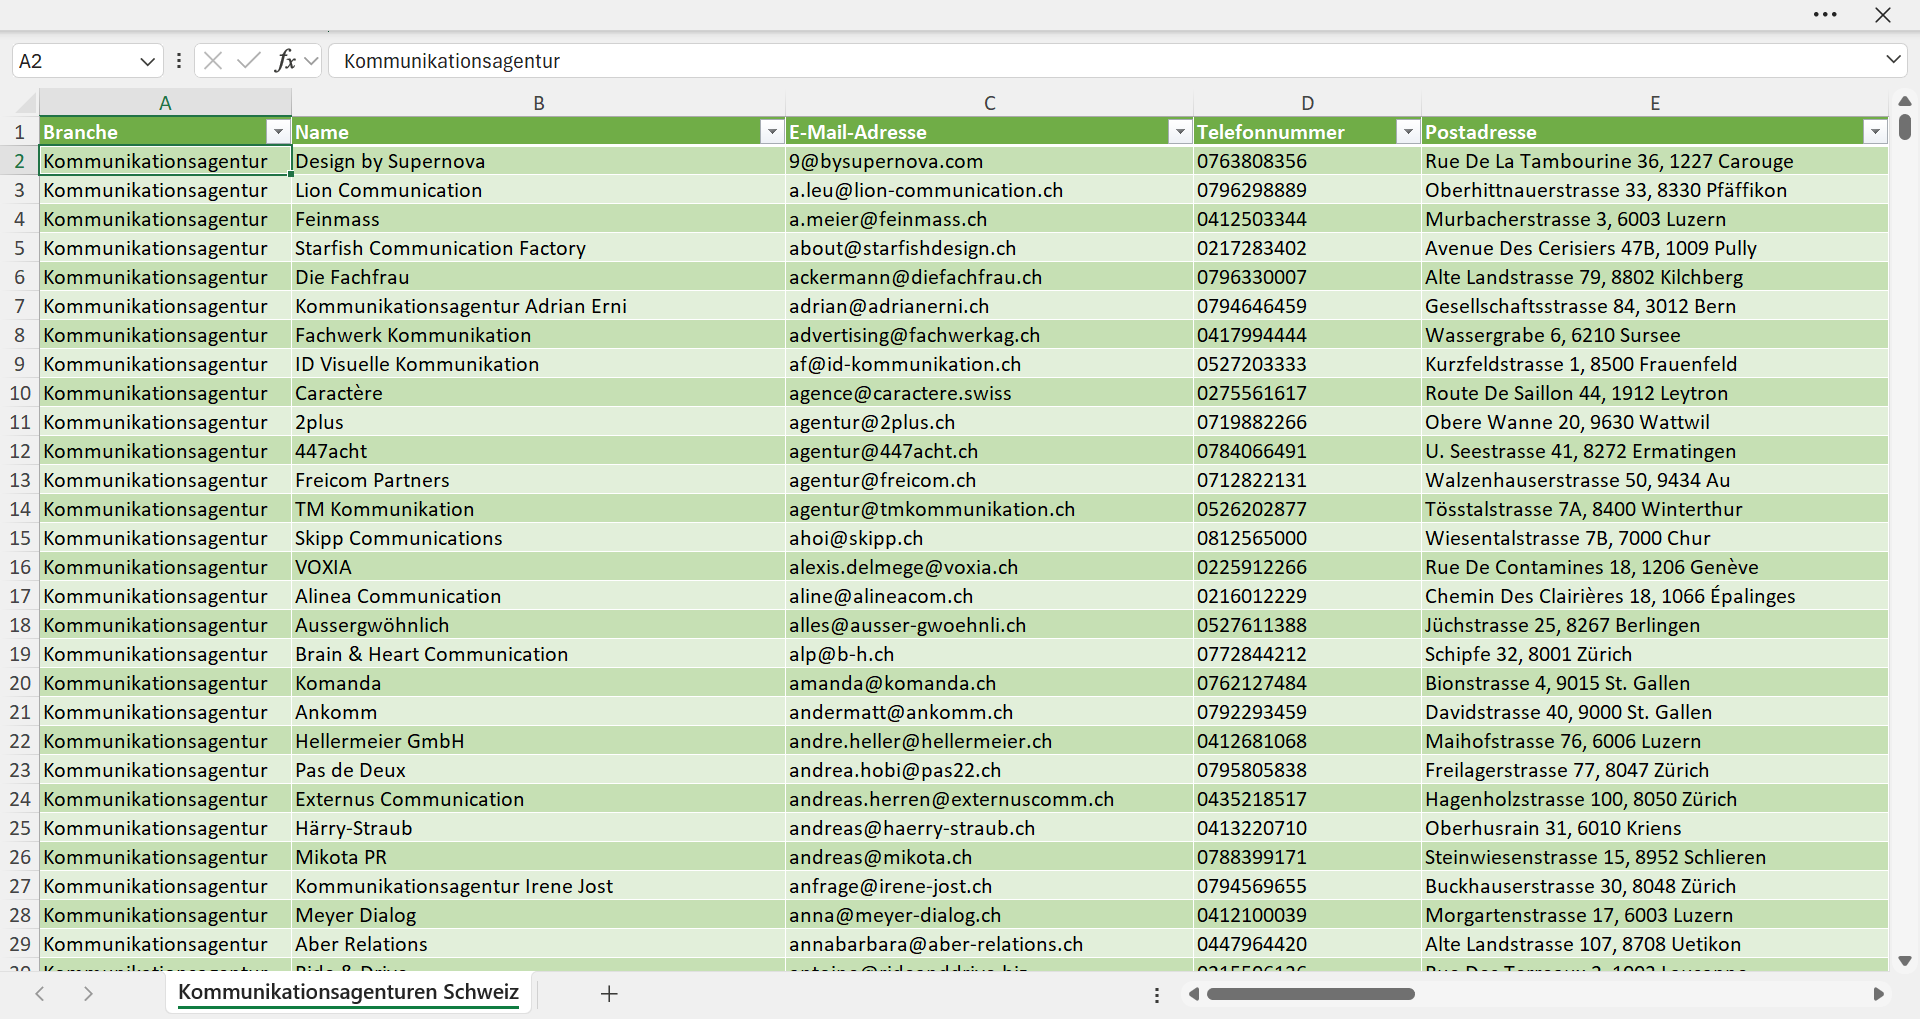This screenshot has width=1920, height=1019.
Task: Select cell '2plus'
Action: point(538,422)
